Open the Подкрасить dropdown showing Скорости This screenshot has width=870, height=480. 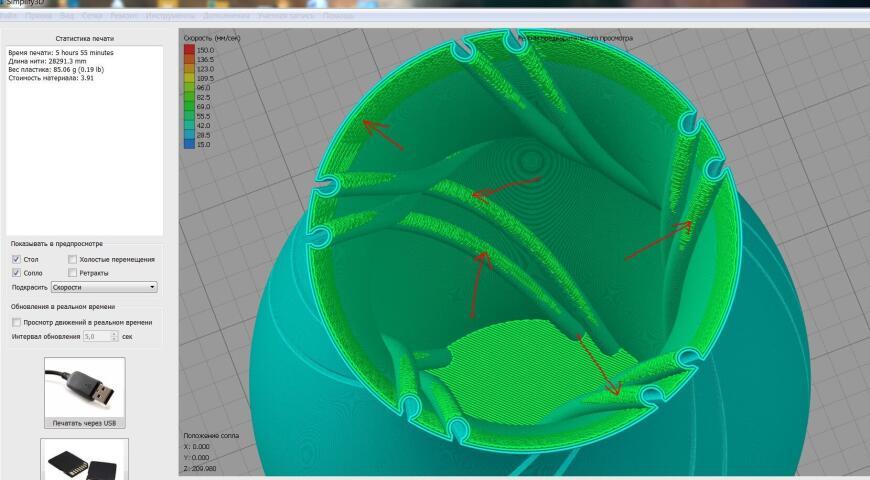pos(104,287)
